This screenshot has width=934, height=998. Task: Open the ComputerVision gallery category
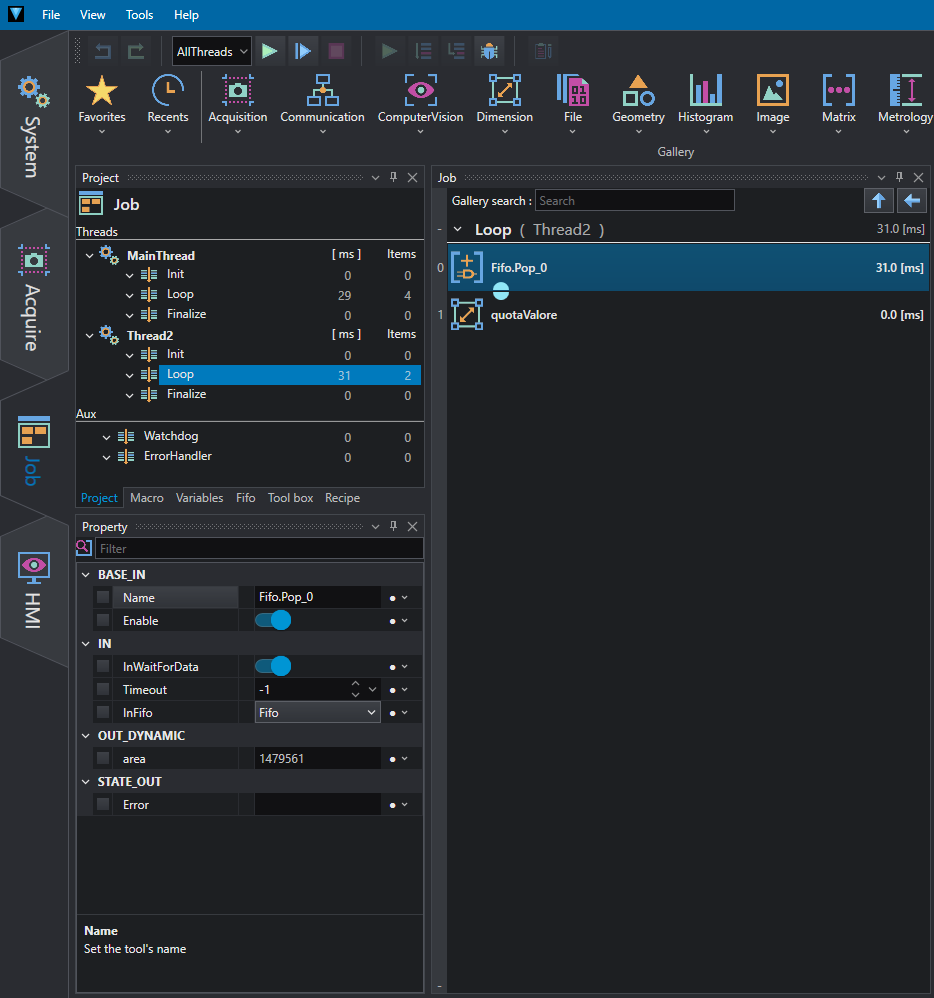click(420, 102)
